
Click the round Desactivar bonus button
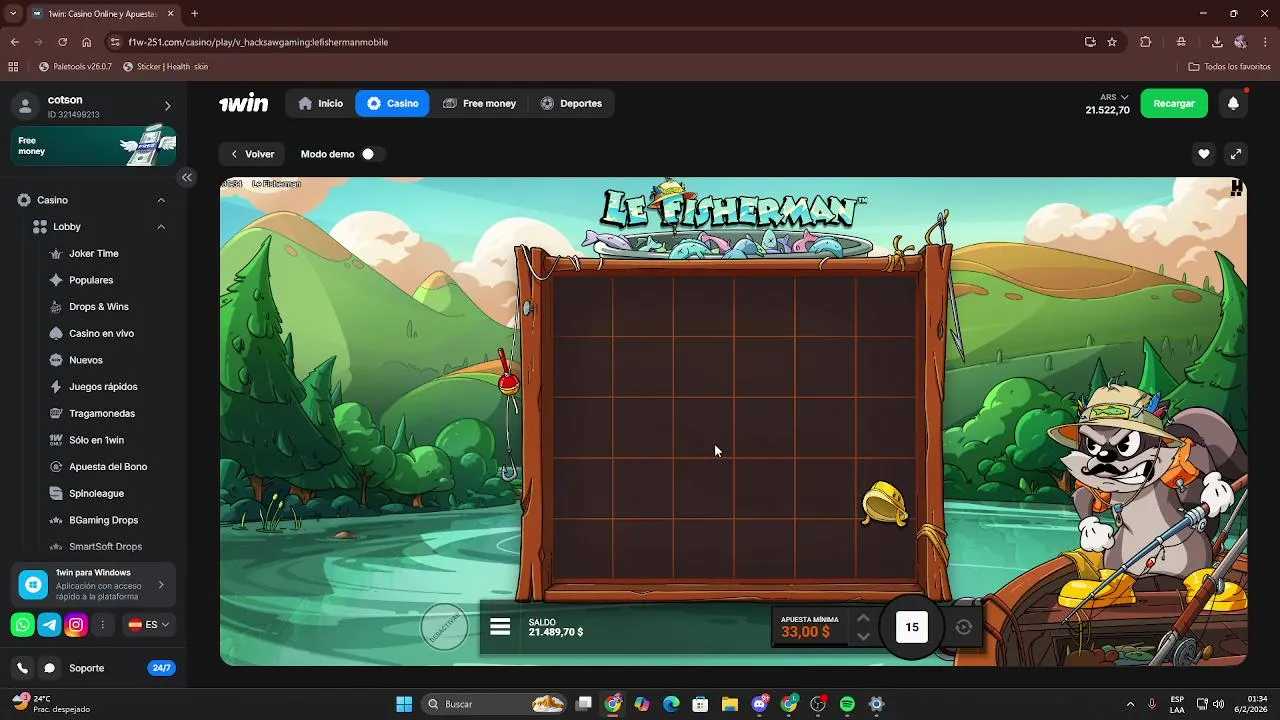pos(444,627)
